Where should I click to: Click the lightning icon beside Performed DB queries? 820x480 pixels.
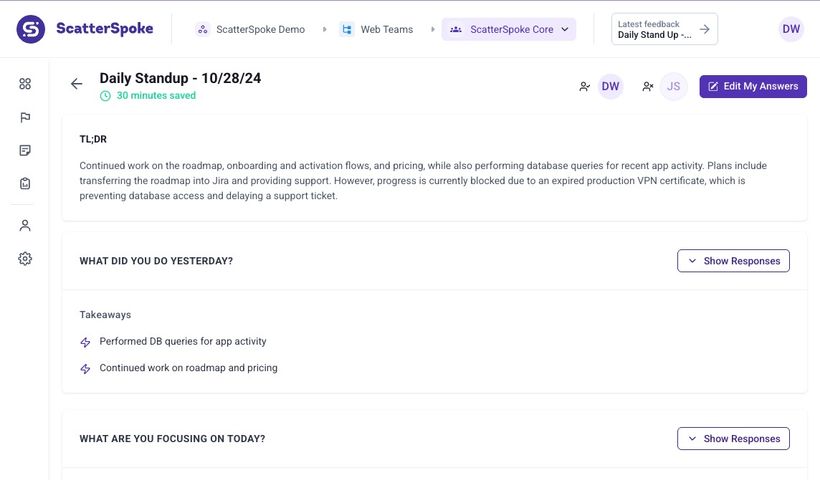(x=85, y=342)
